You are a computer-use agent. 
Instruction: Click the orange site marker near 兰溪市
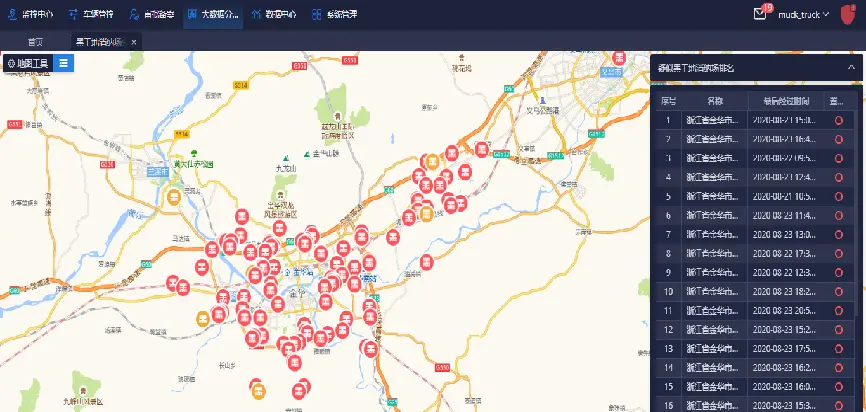(174, 196)
